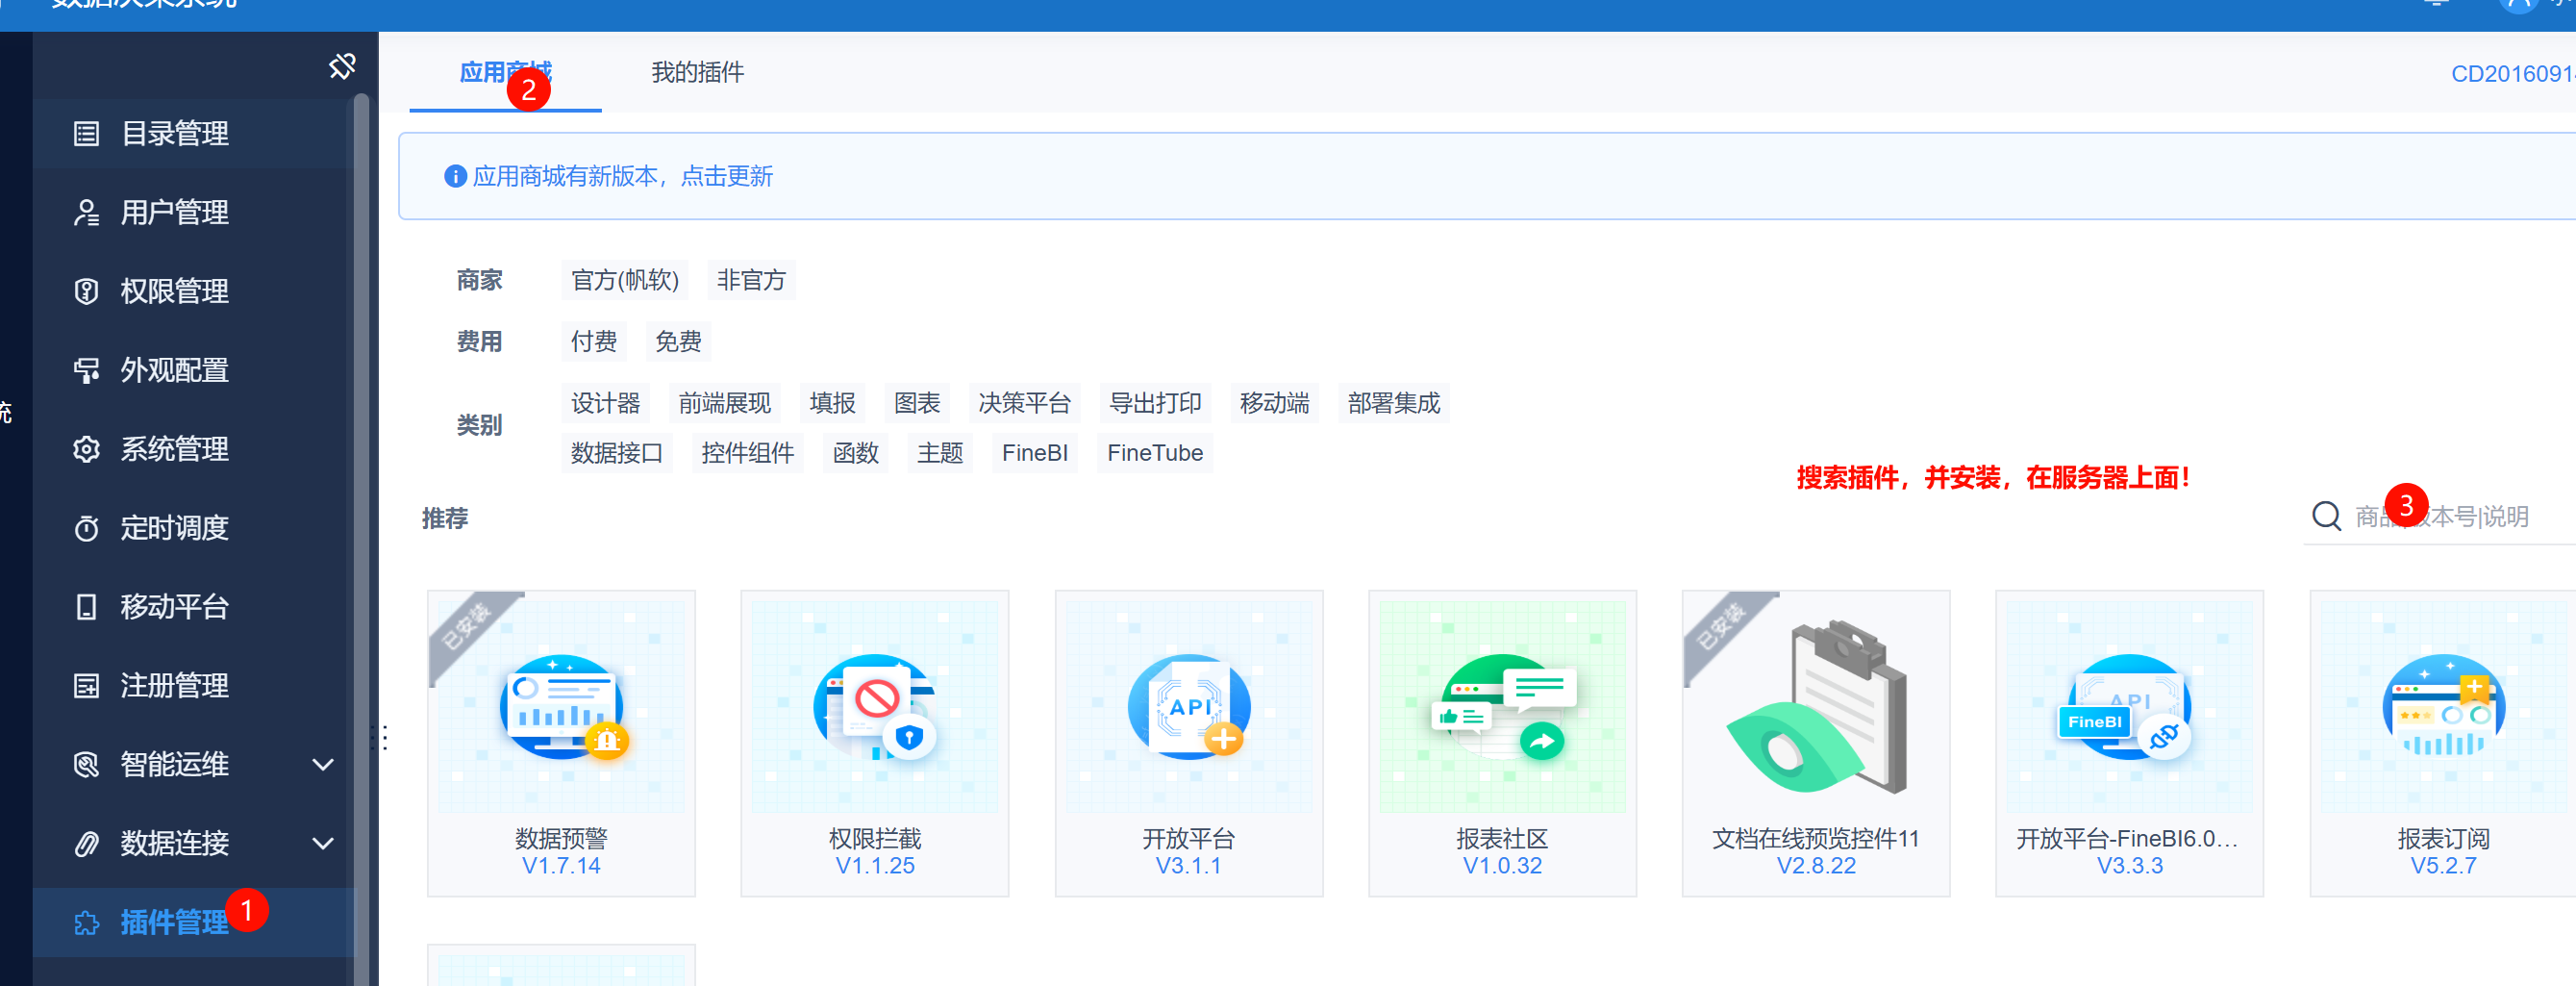Open 定时调度 in the sidebar
Screen dimensions: 2576x986
tap(175, 529)
